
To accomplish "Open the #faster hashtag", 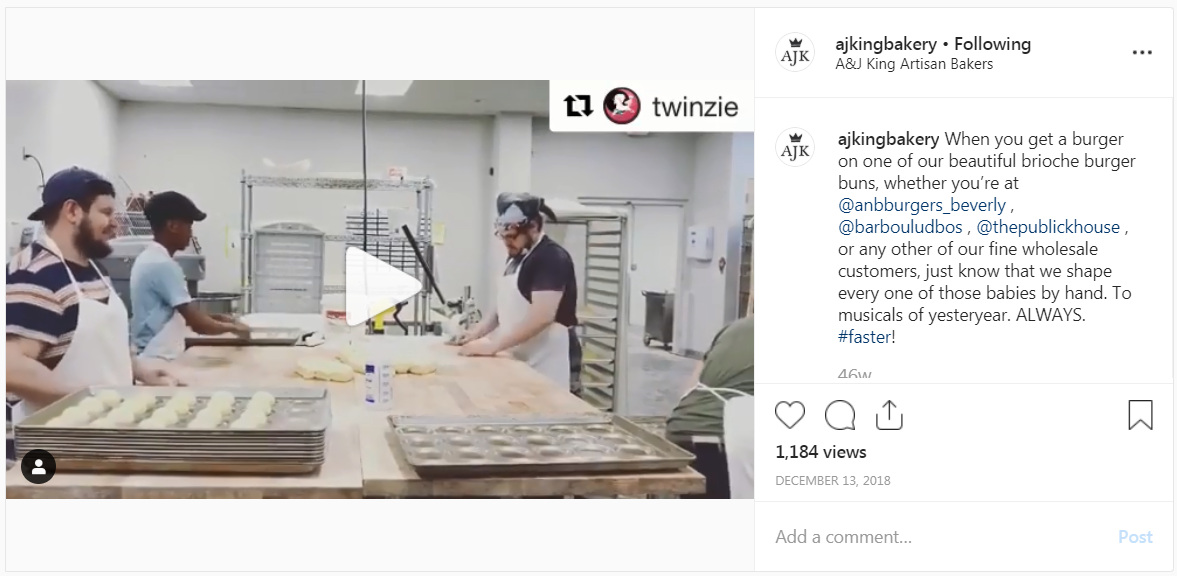I will coord(864,337).
